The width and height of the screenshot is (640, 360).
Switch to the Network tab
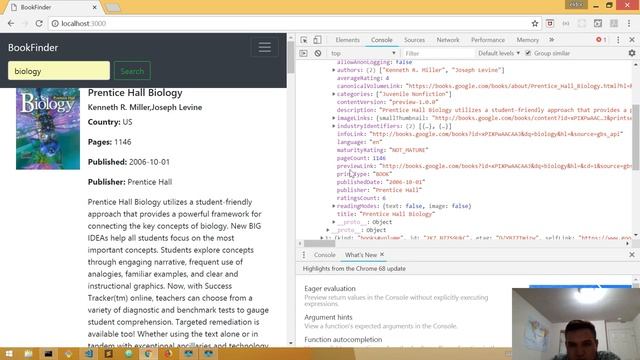pyautogui.click(x=448, y=40)
